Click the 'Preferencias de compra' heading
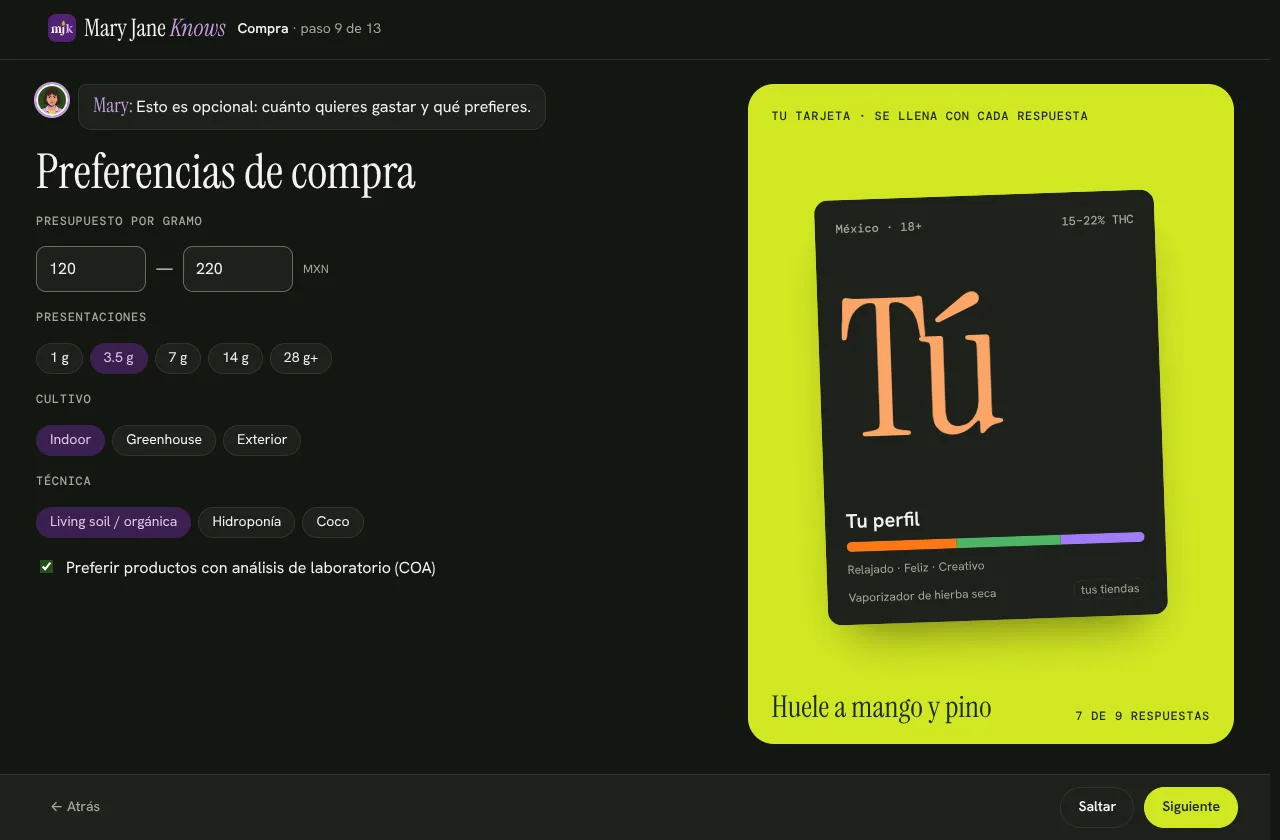The image size is (1280, 840). click(x=226, y=173)
